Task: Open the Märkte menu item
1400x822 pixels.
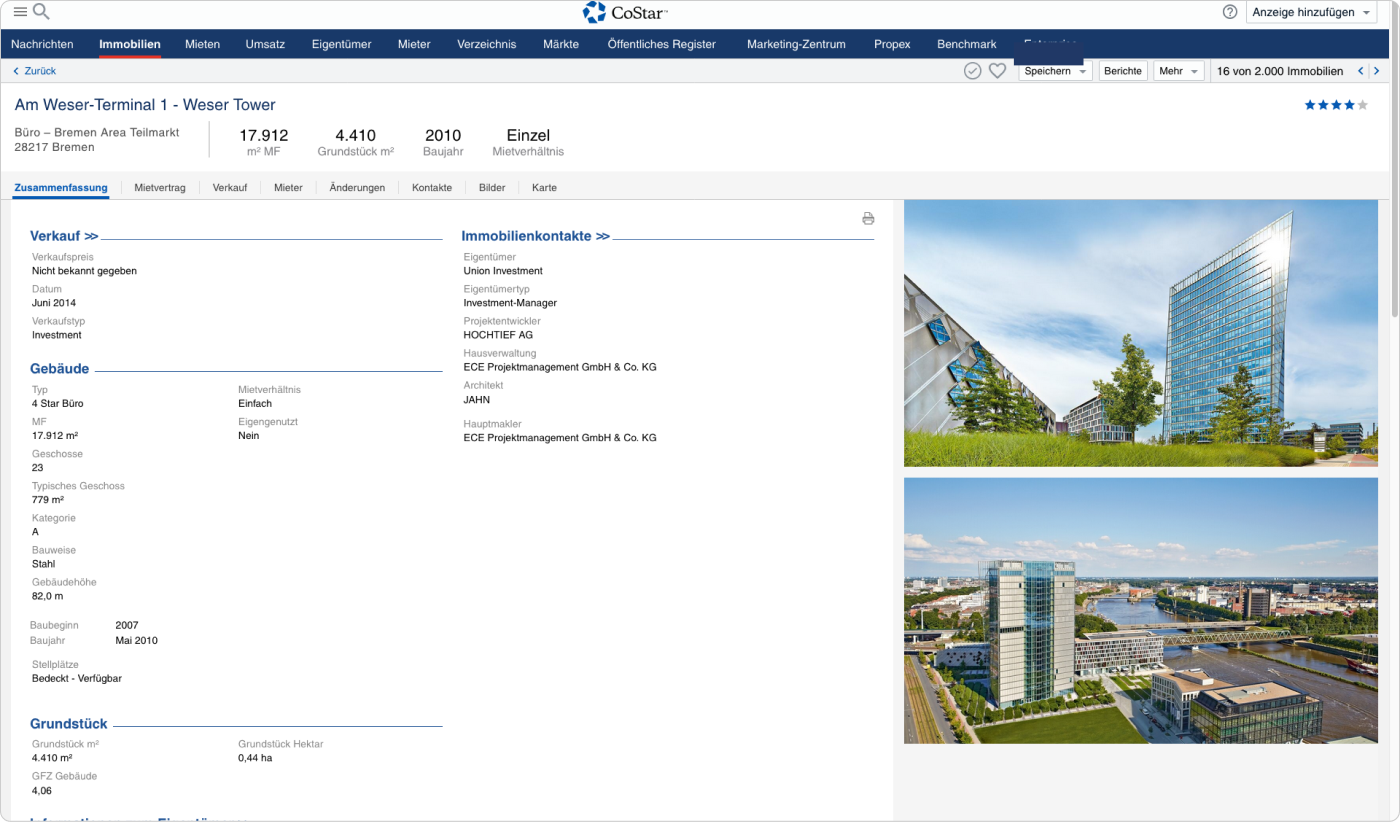Action: pos(561,44)
